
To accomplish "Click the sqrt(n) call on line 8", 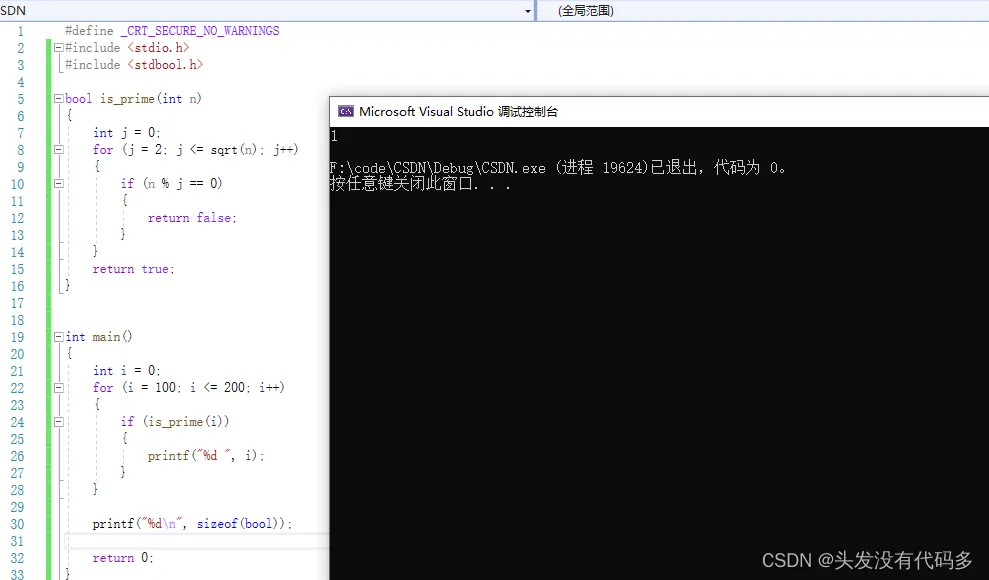I will (233, 150).
